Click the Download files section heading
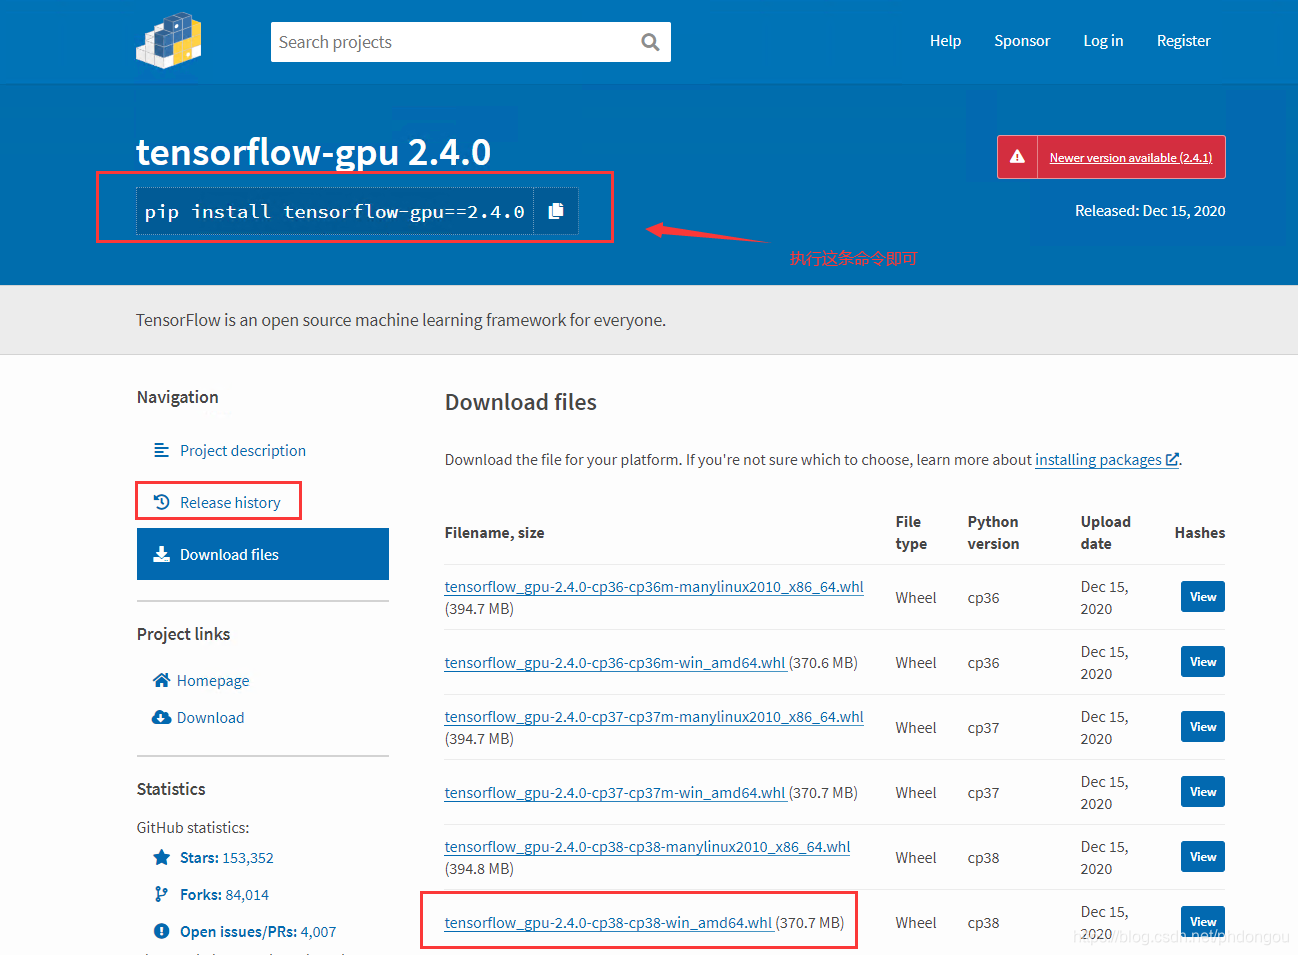The image size is (1298, 955). point(520,402)
